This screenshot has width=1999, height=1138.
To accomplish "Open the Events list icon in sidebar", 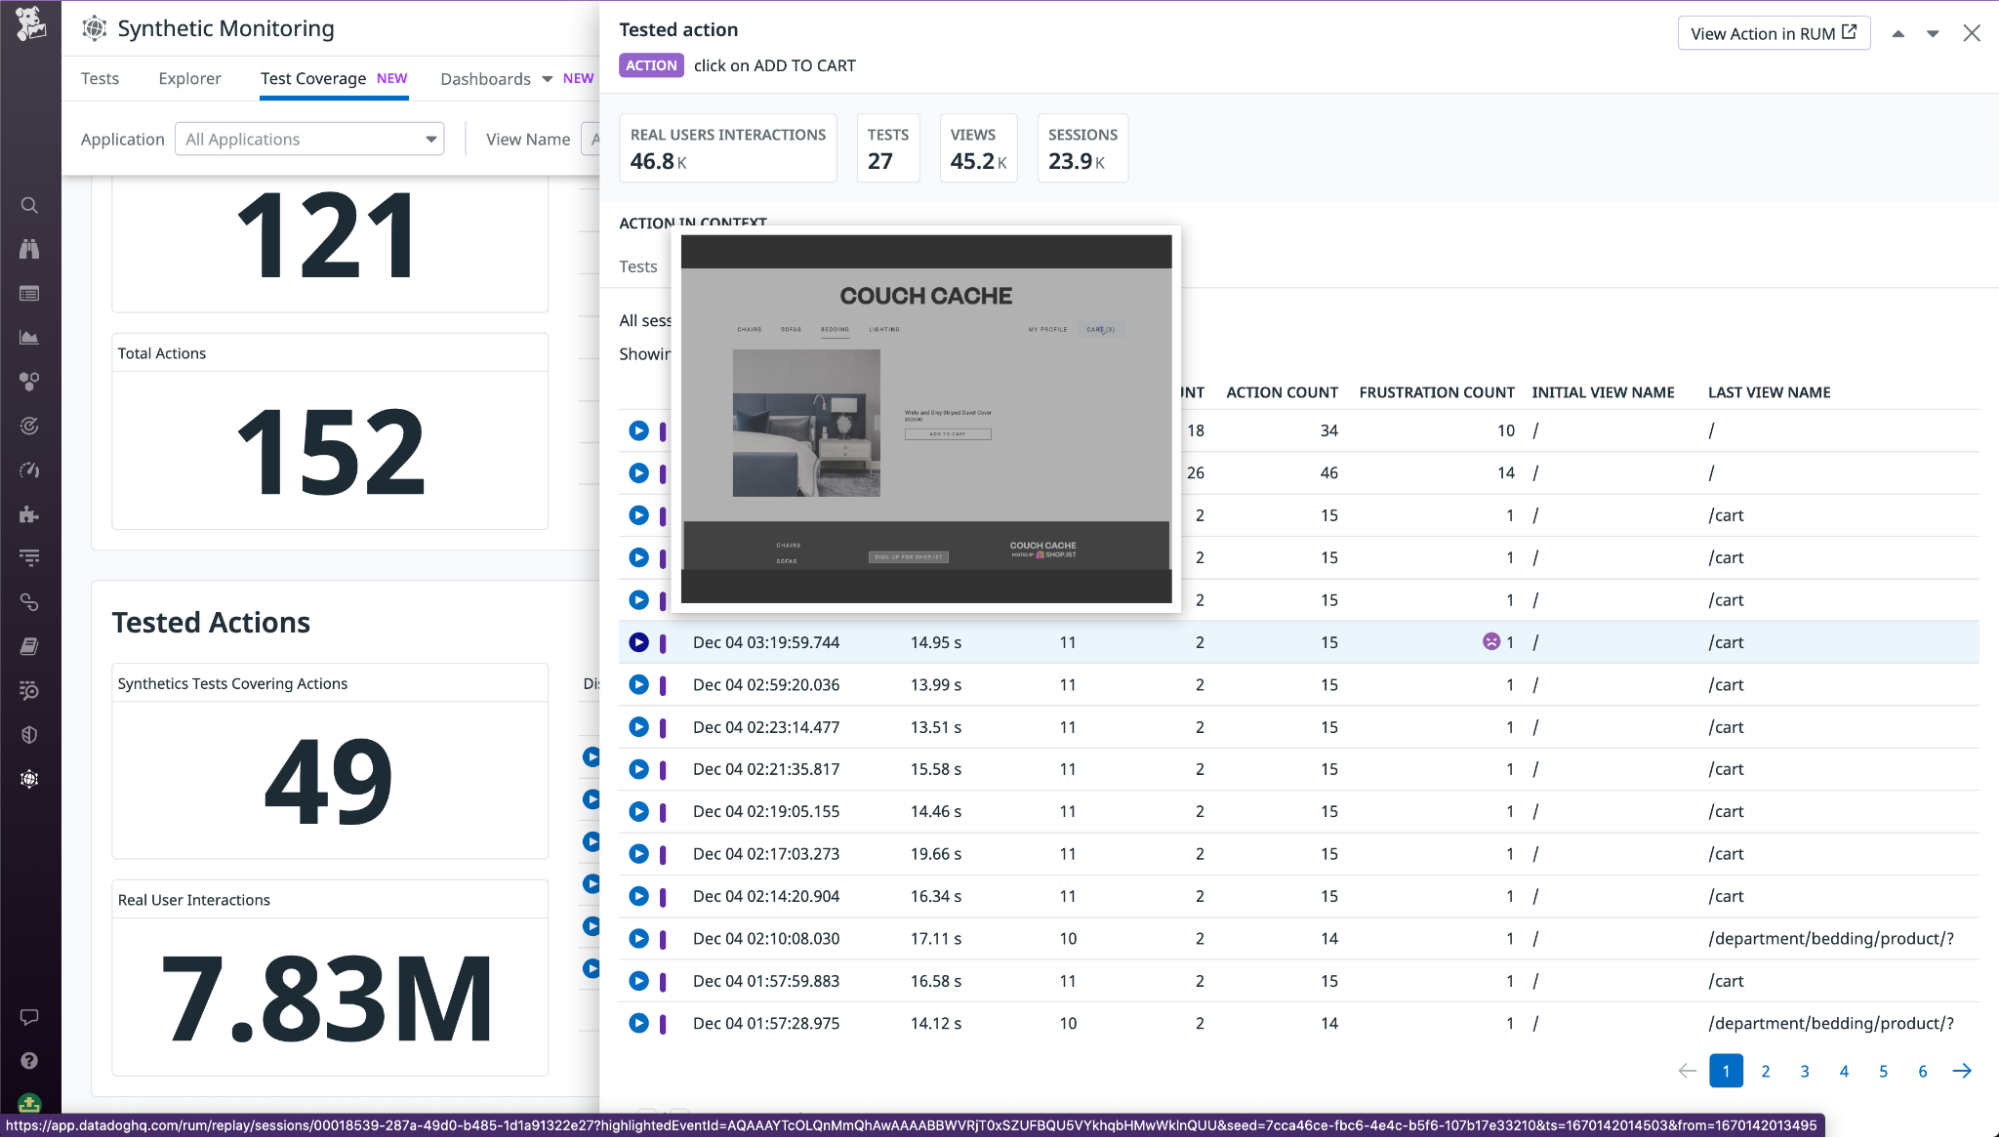I will [30, 293].
